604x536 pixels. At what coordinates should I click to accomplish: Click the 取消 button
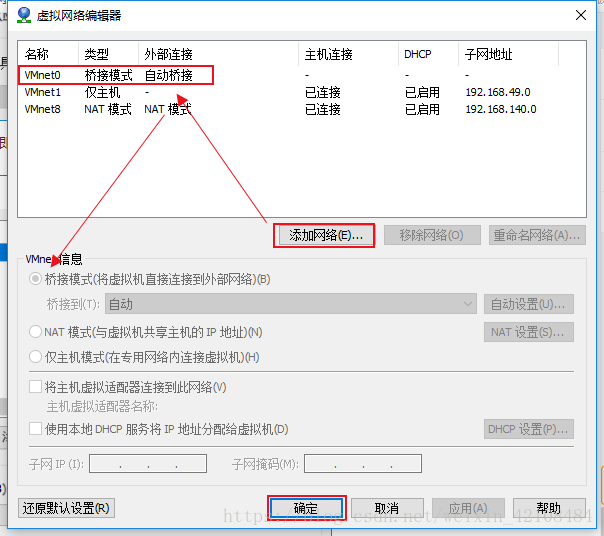click(x=387, y=508)
